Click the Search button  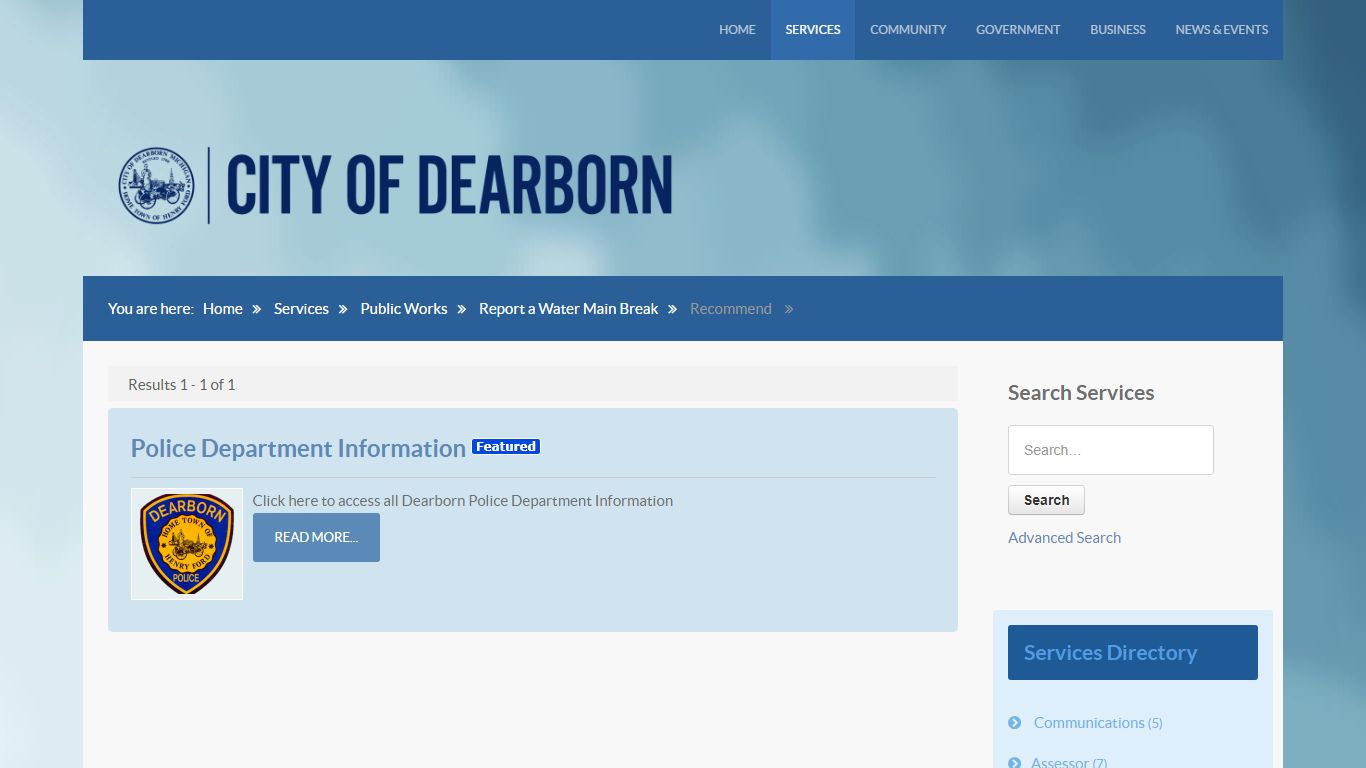[1046, 500]
